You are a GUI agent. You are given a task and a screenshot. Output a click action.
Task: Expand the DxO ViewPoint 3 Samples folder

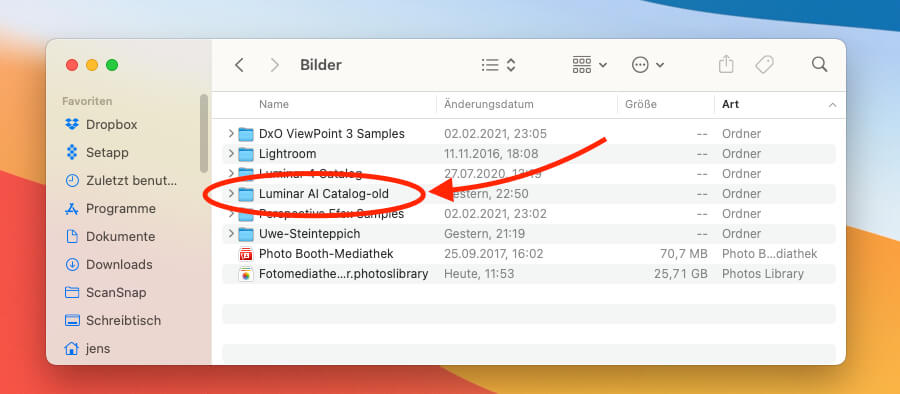[231, 134]
